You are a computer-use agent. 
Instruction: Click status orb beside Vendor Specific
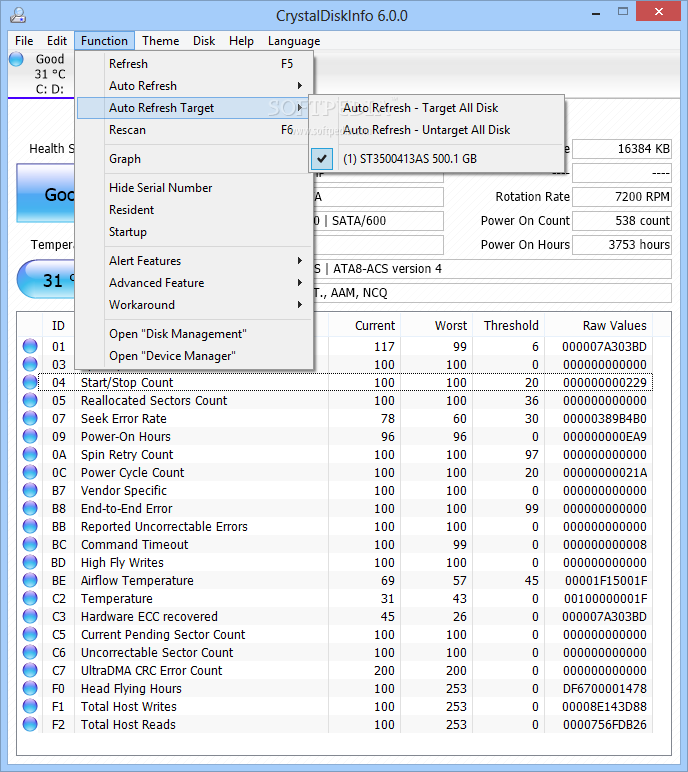(x=30, y=490)
